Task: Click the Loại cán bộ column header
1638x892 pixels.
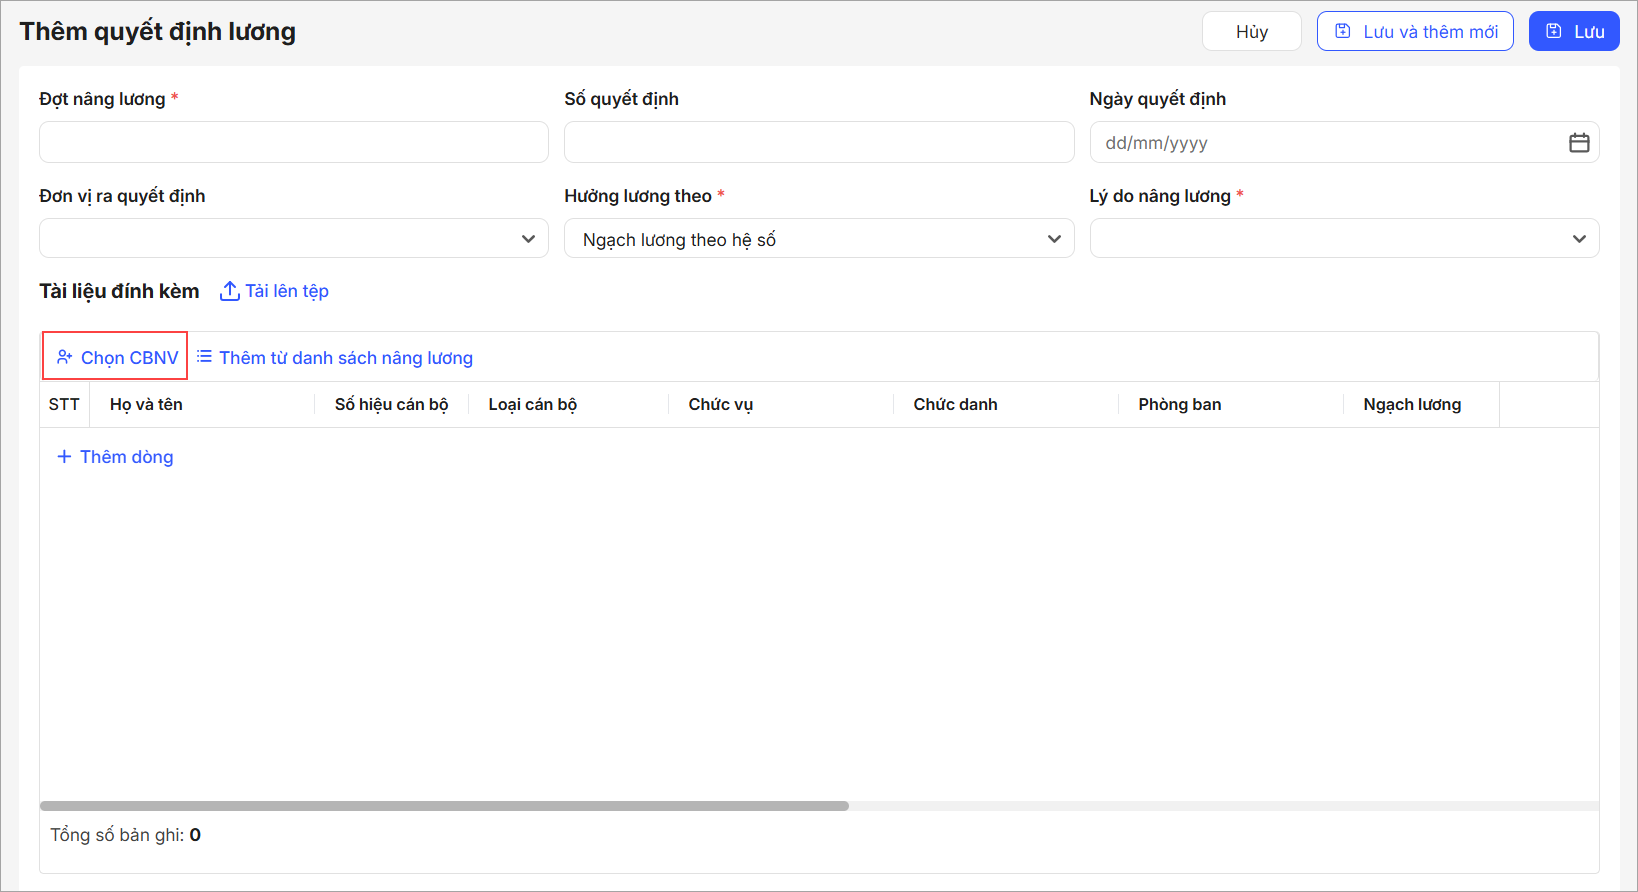Action: click(x=532, y=404)
